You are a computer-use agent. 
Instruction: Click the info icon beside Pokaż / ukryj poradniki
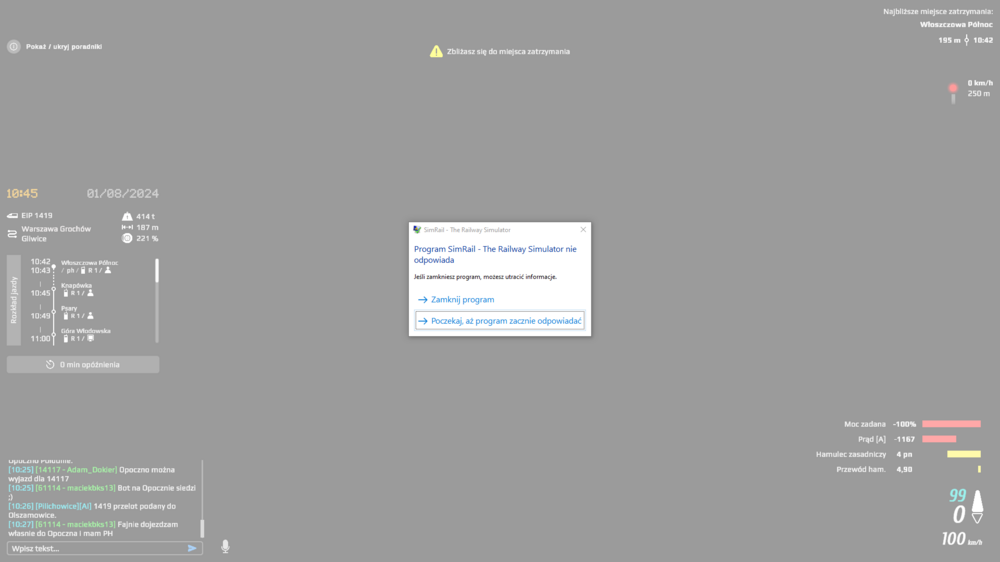coord(13,47)
